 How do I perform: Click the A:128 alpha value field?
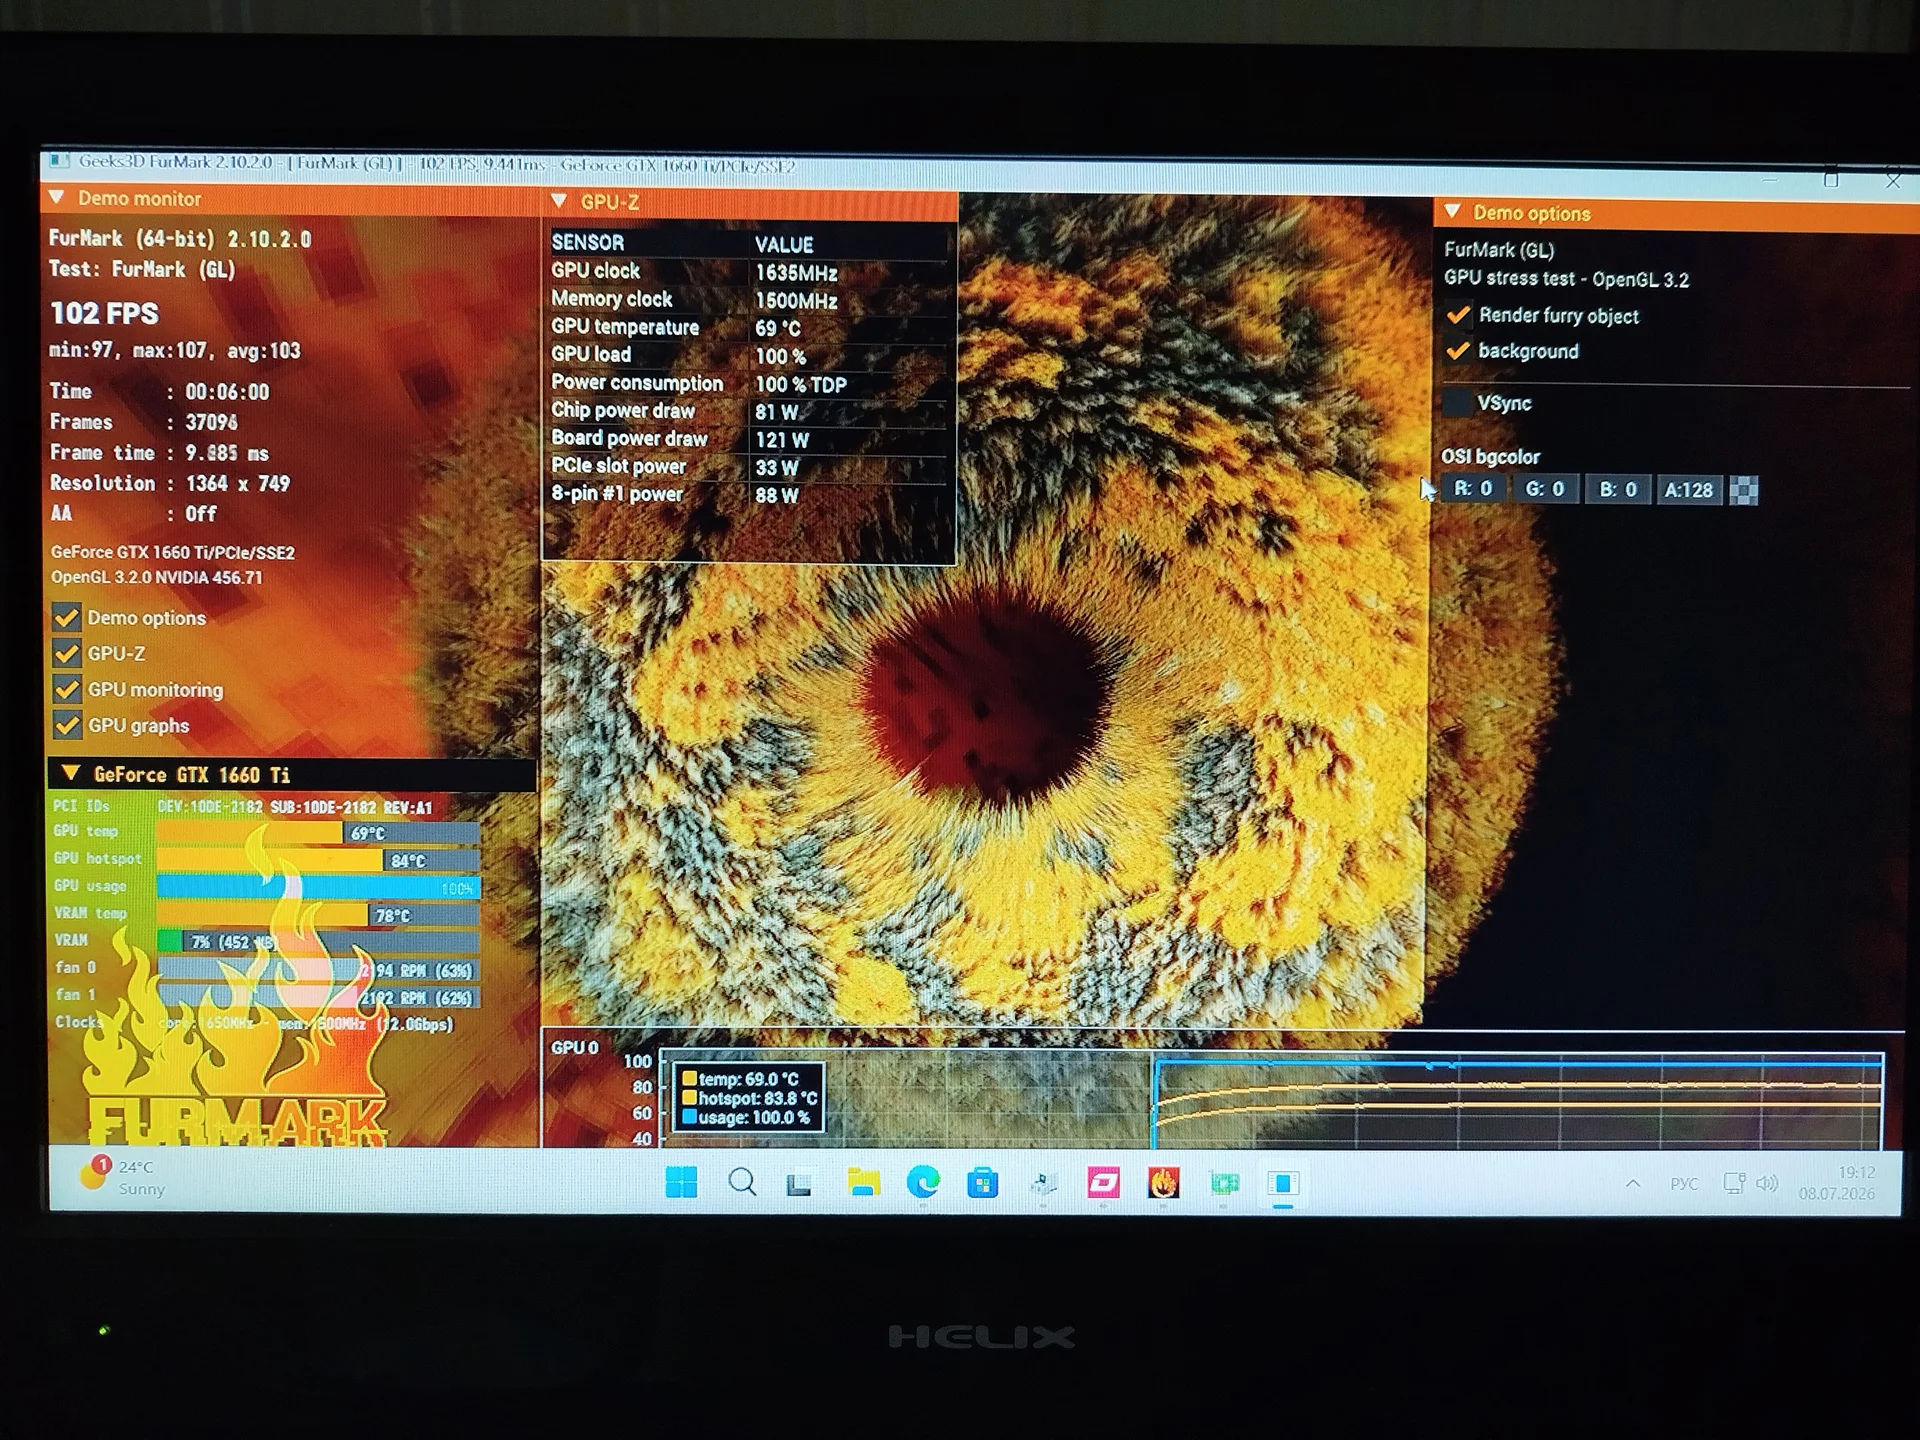1689,490
